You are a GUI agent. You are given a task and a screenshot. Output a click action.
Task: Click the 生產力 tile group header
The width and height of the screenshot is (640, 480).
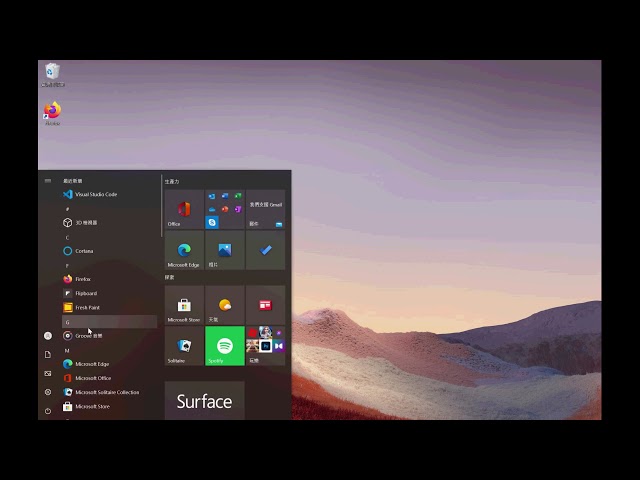point(172,181)
